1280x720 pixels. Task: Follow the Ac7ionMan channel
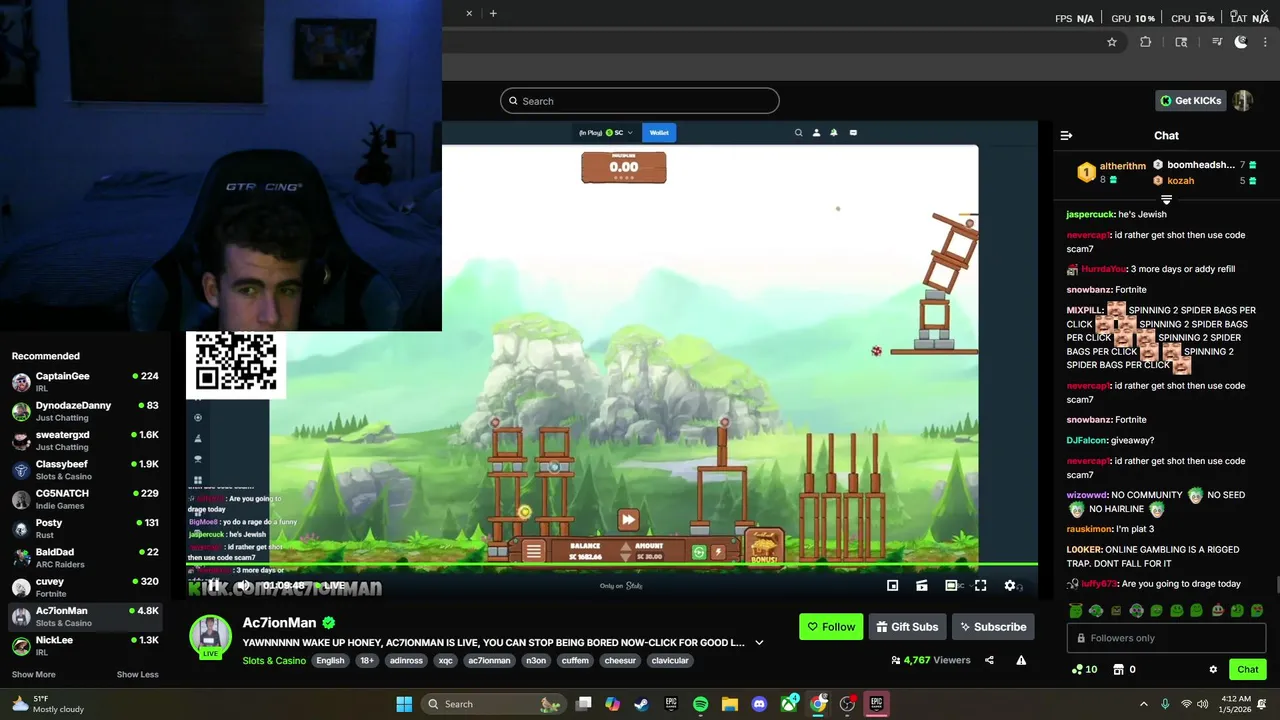click(x=831, y=627)
